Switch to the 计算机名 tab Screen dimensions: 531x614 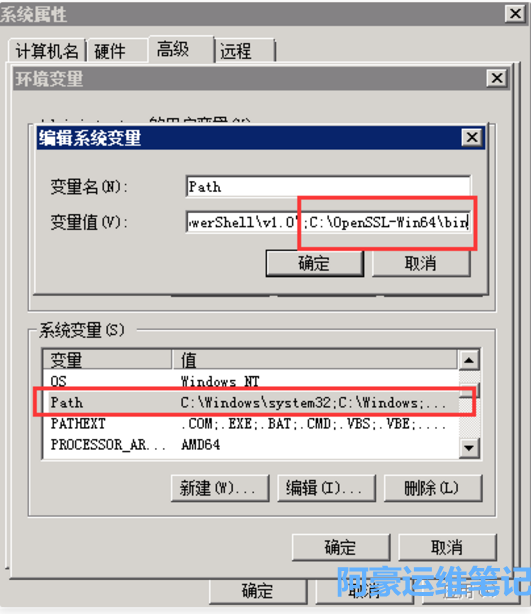47,51
